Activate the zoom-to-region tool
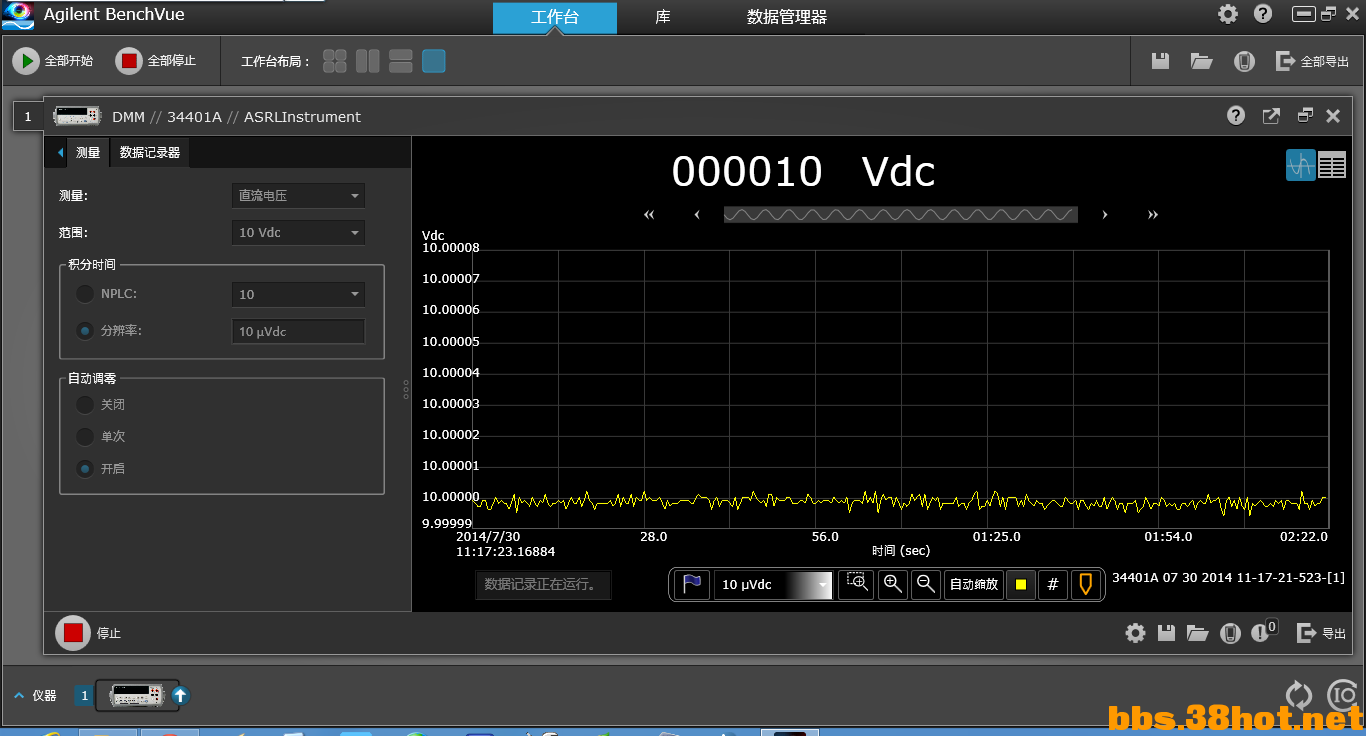Screen dimensions: 1366x736 [857, 585]
